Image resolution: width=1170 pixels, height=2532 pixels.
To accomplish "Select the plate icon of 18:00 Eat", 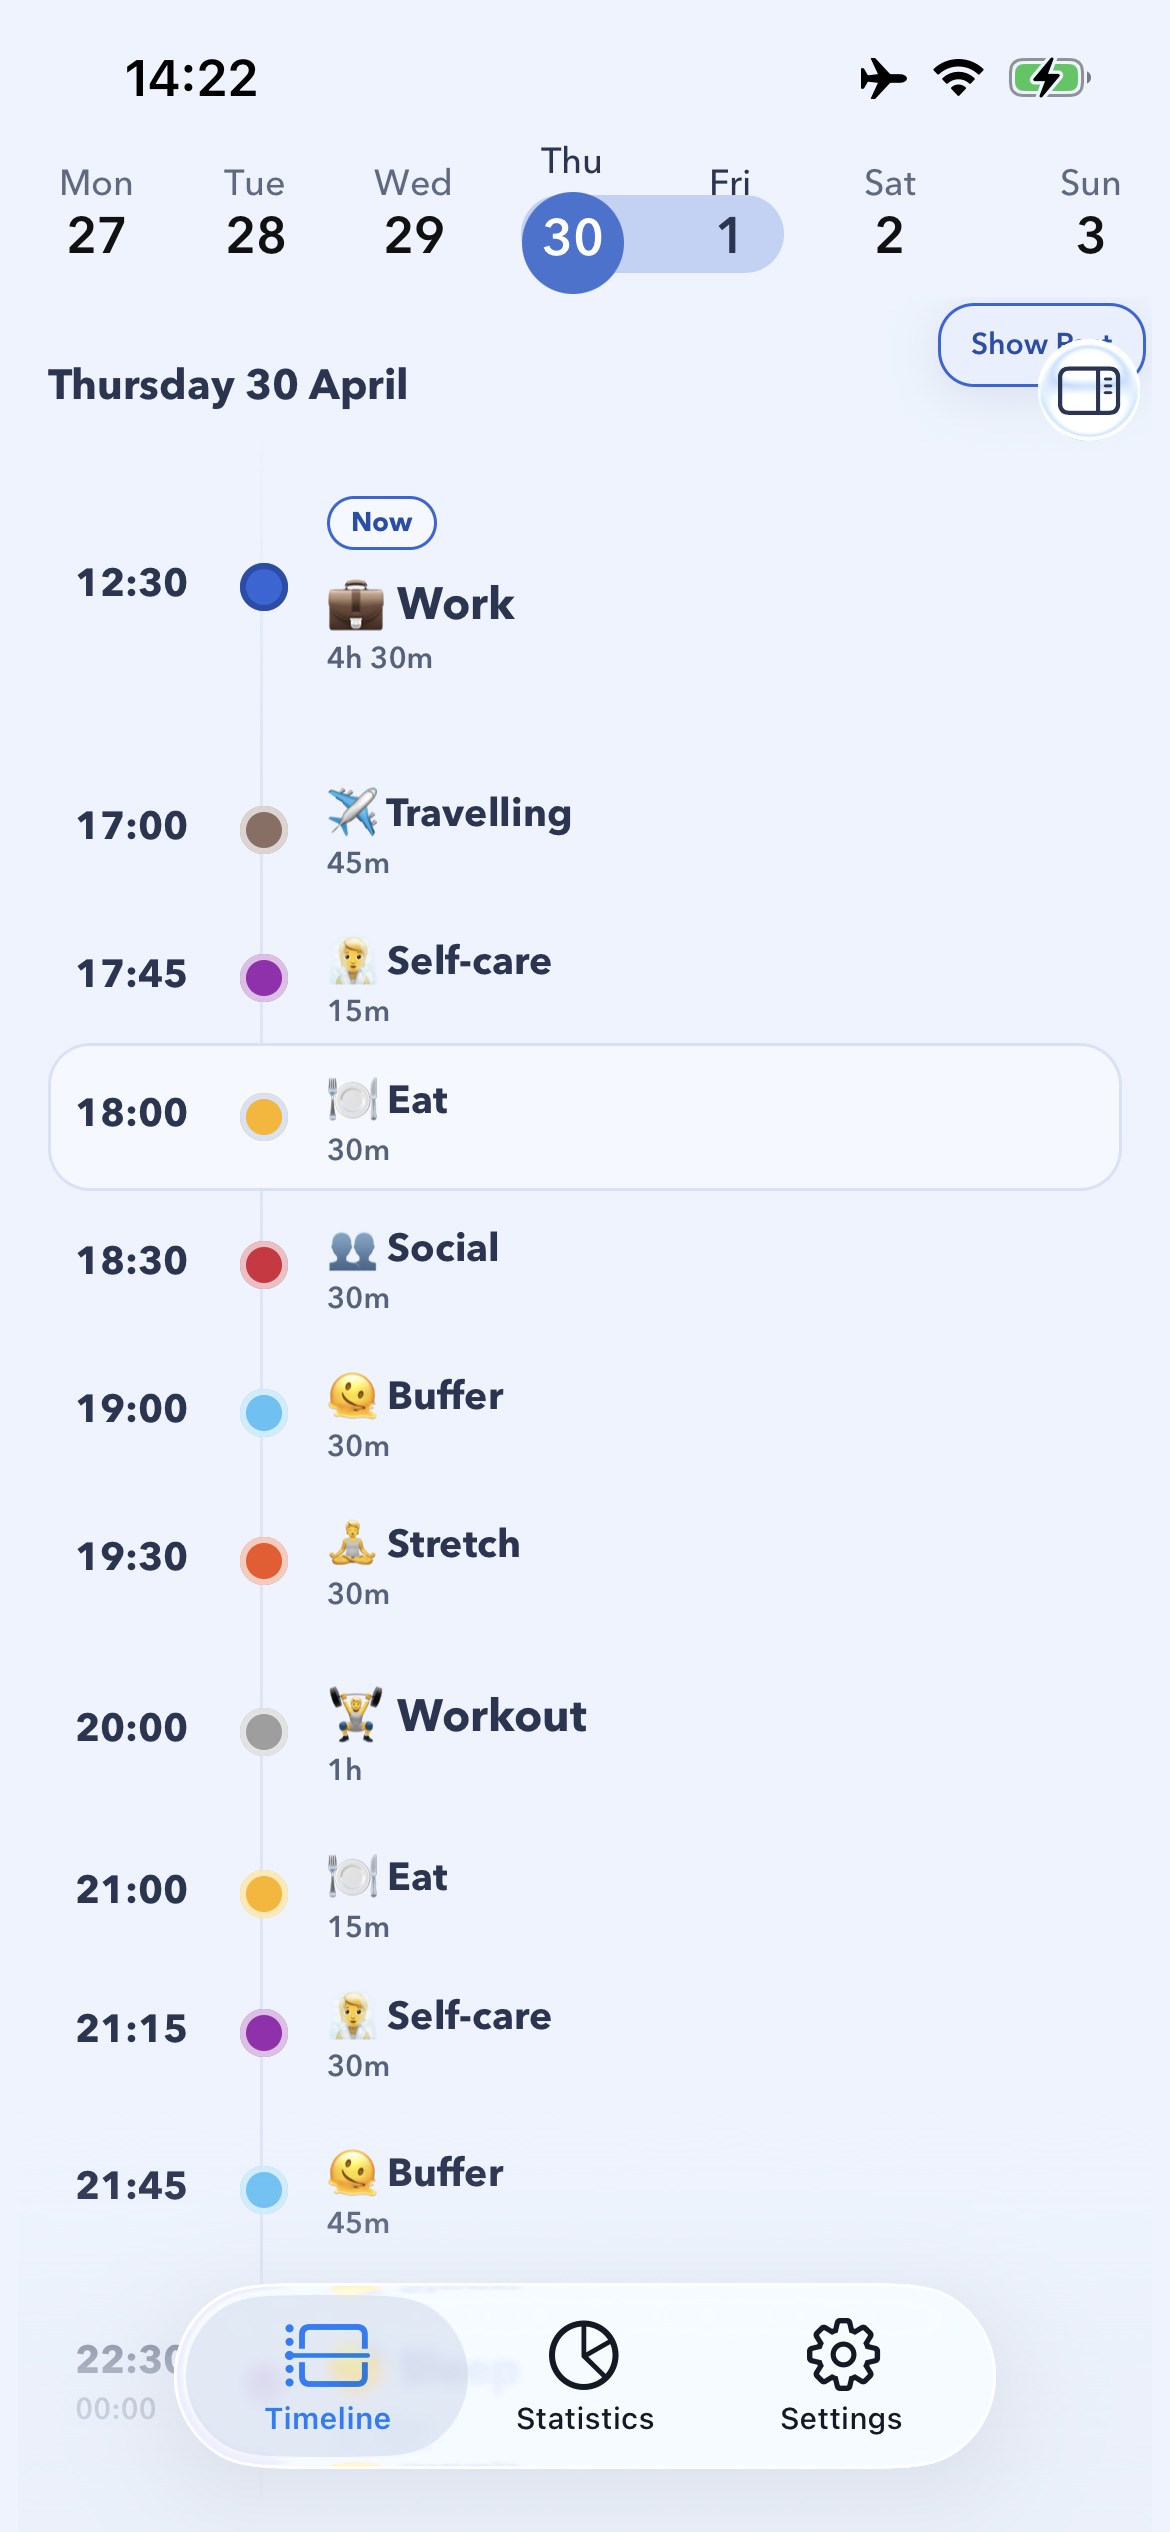I will tap(353, 1099).
